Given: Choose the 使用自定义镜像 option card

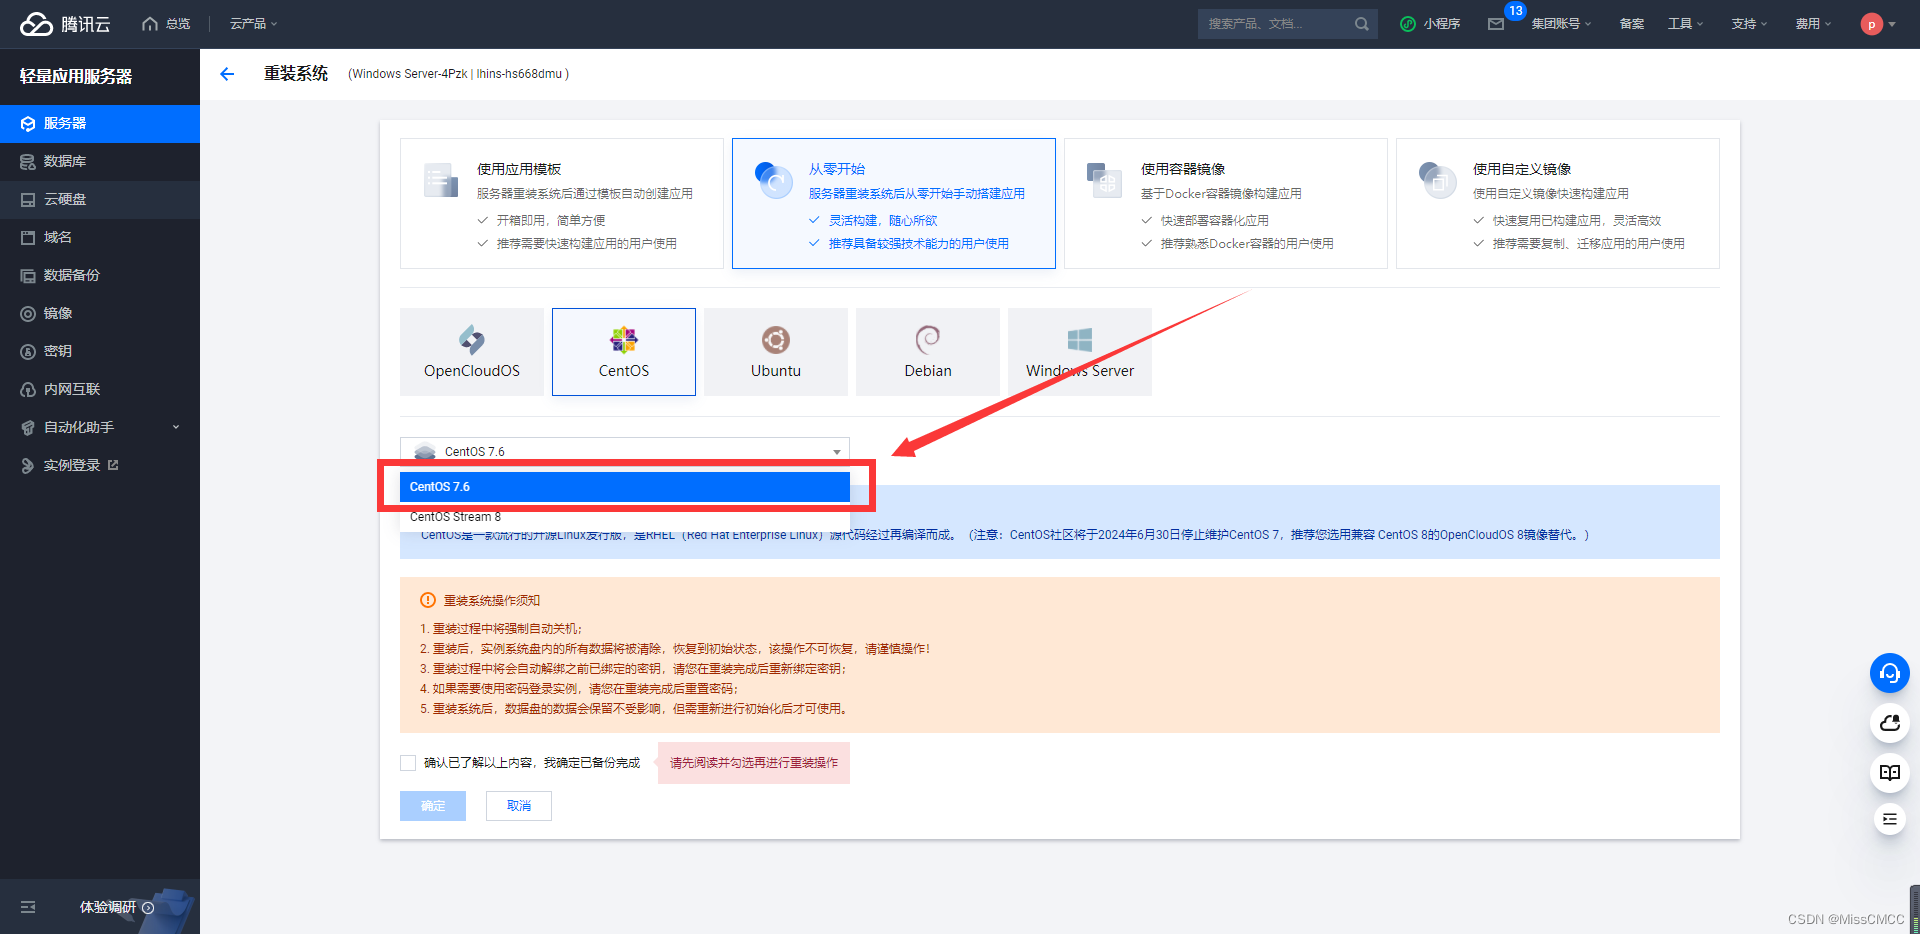Looking at the screenshot, I should point(1557,203).
